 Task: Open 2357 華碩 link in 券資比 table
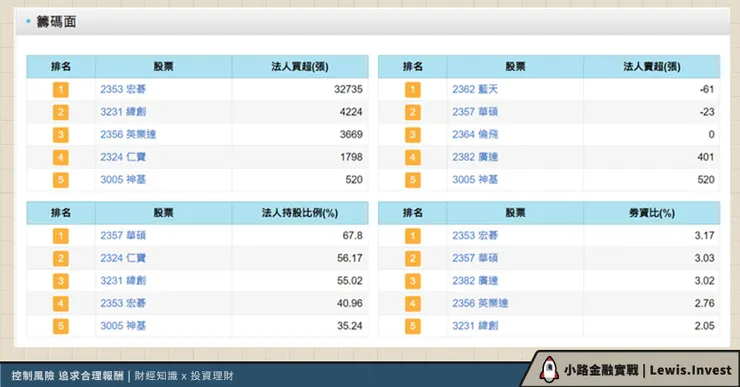[475, 258]
